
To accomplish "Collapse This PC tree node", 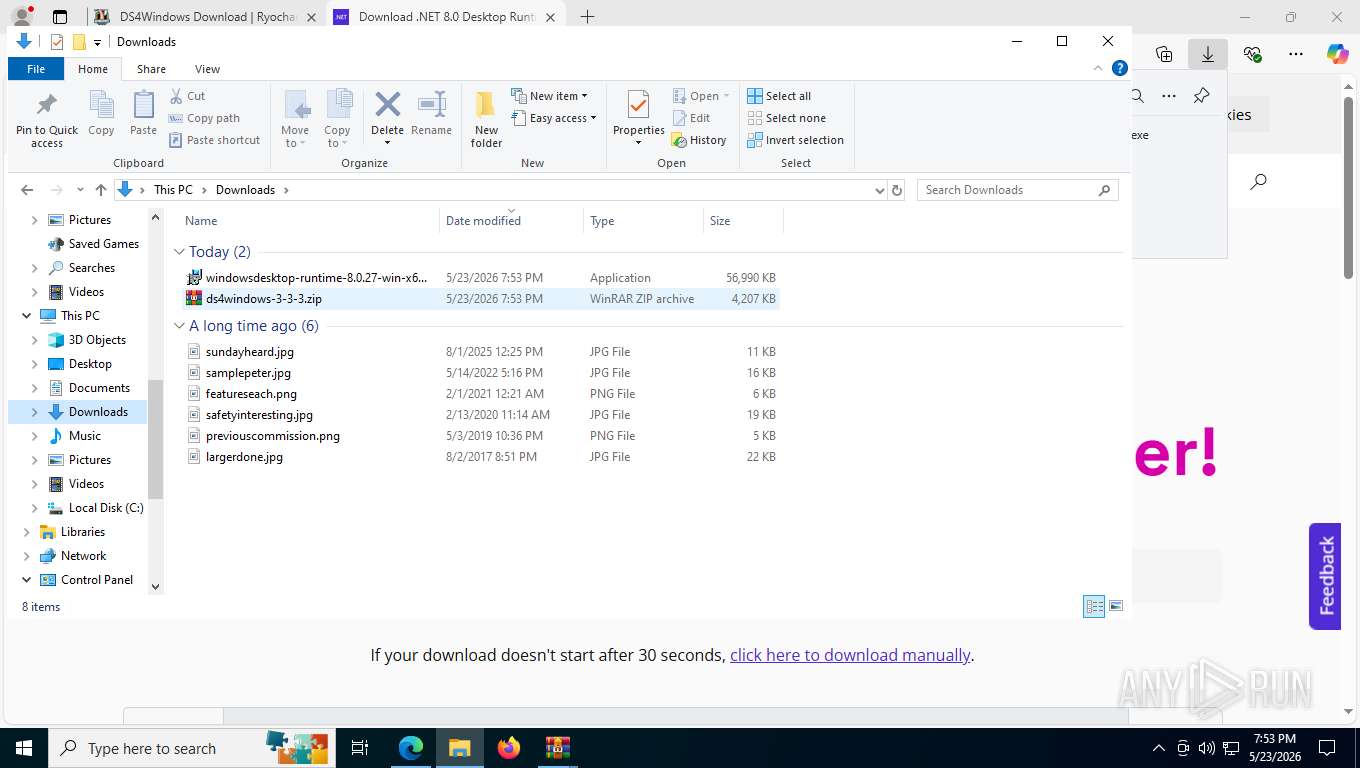I will (x=26, y=316).
